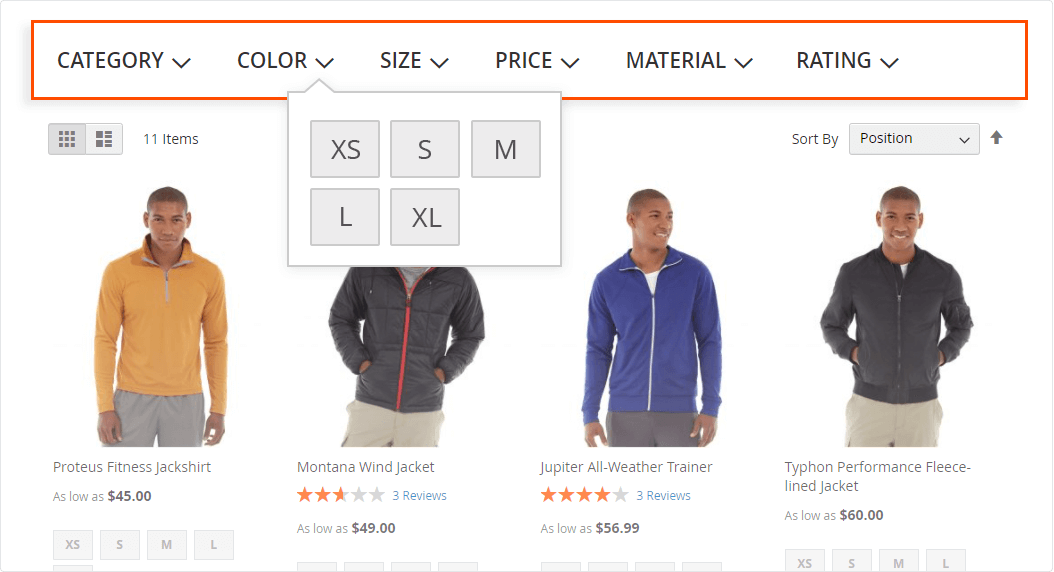1054x572 pixels.
Task: Click the ascending sort direction arrow
Action: point(996,138)
